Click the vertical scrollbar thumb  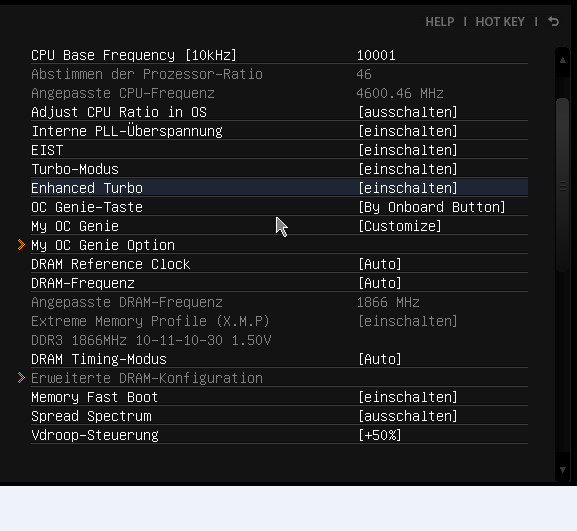pos(563,185)
